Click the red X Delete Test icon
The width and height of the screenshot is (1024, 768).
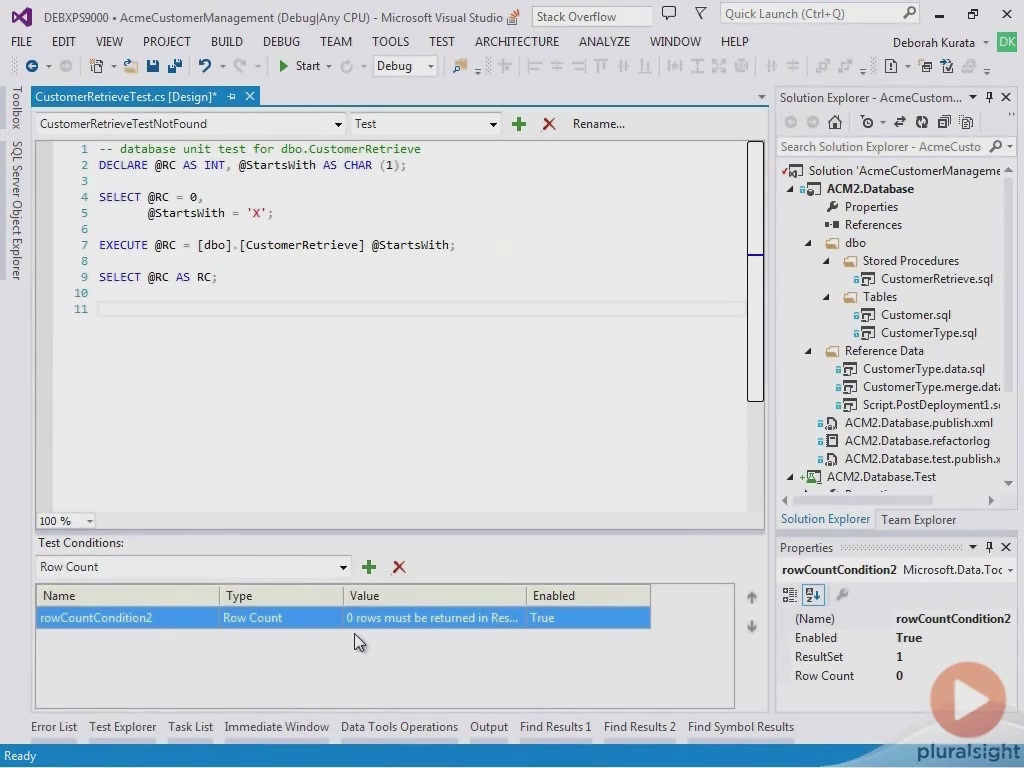(x=549, y=124)
